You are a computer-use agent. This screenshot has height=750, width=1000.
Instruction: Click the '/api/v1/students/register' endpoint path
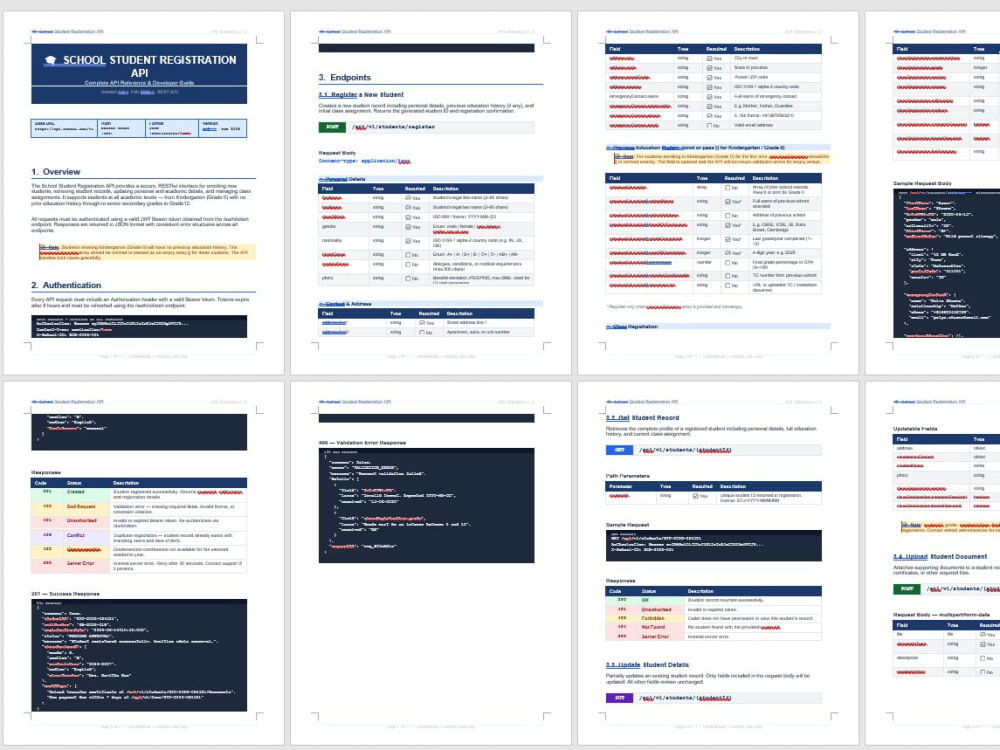393,127
